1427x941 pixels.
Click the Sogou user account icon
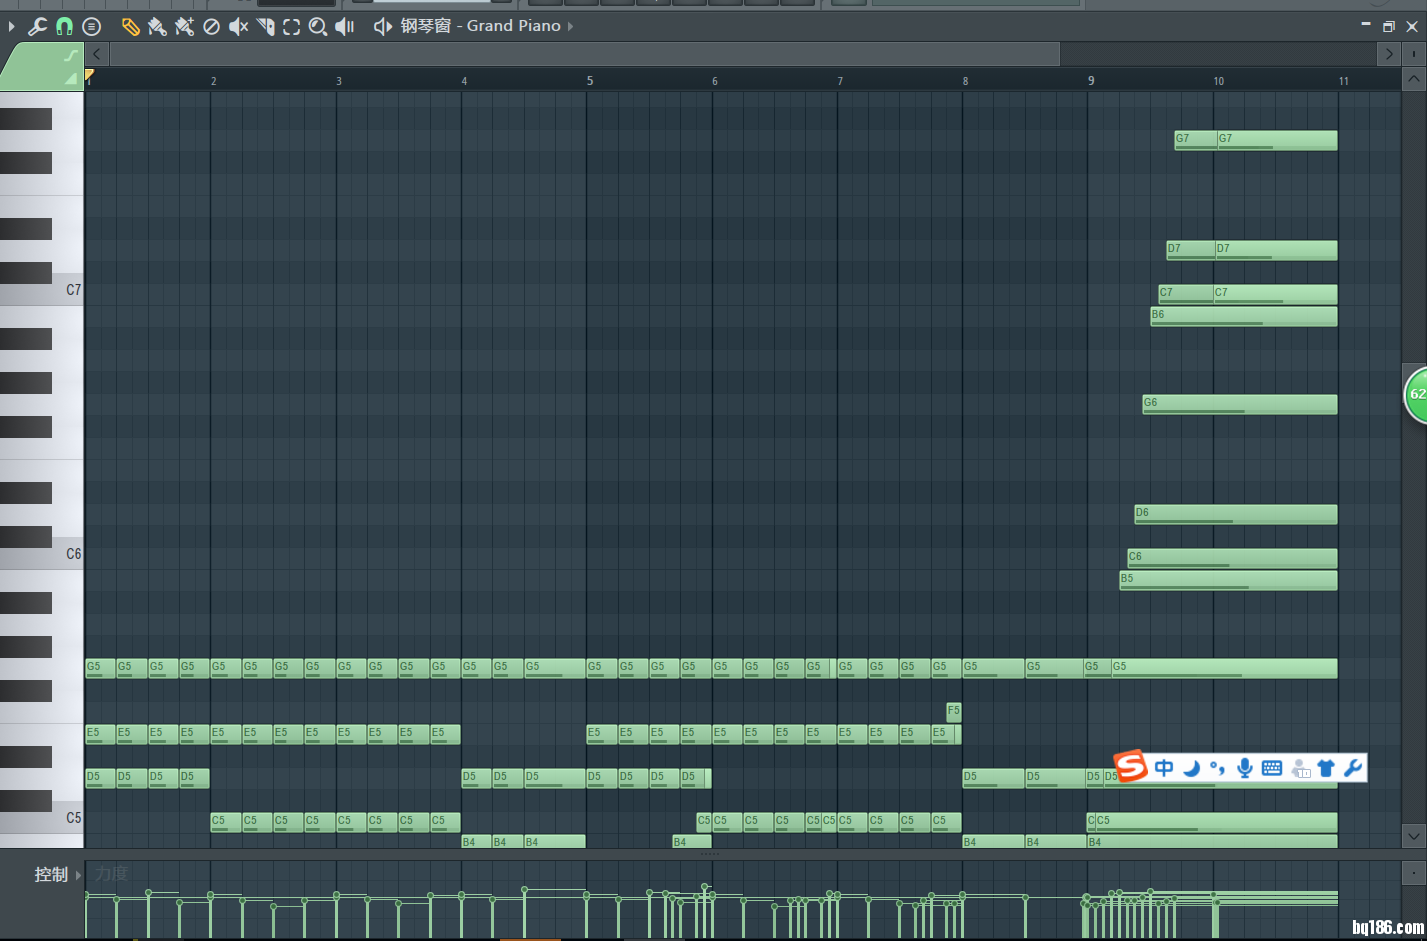tap(1300, 768)
